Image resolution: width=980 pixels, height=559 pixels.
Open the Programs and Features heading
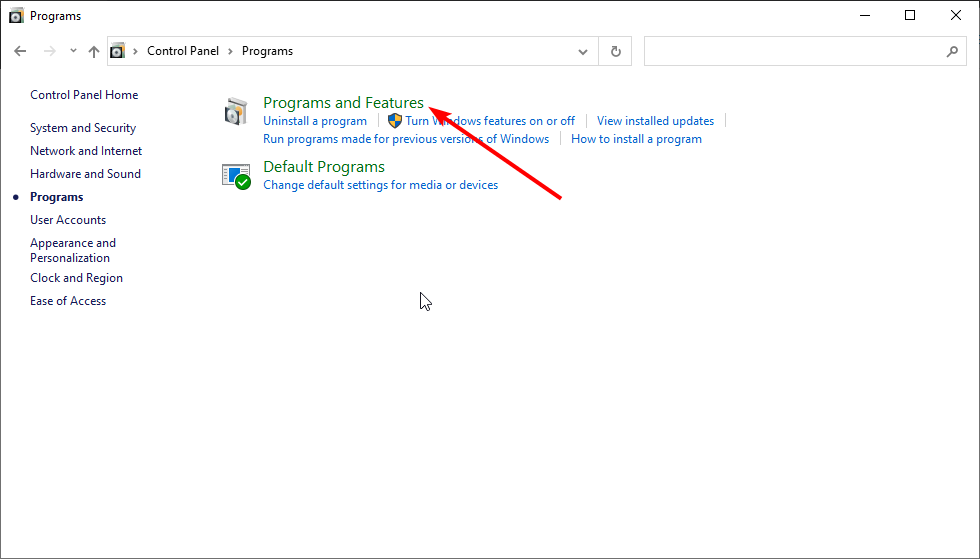[343, 103]
